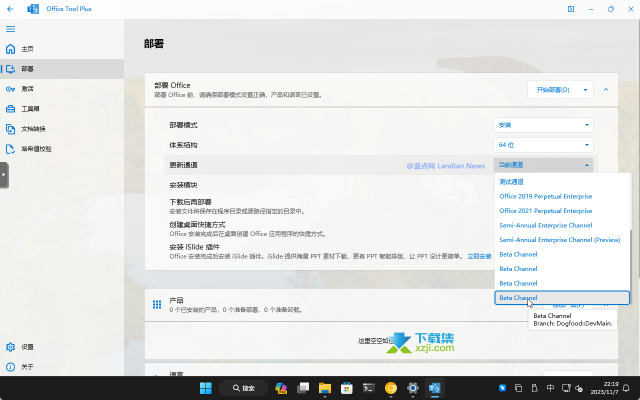This screenshot has height=400, width=640.
Task: Go to 主页 home page
Action: click(62, 49)
